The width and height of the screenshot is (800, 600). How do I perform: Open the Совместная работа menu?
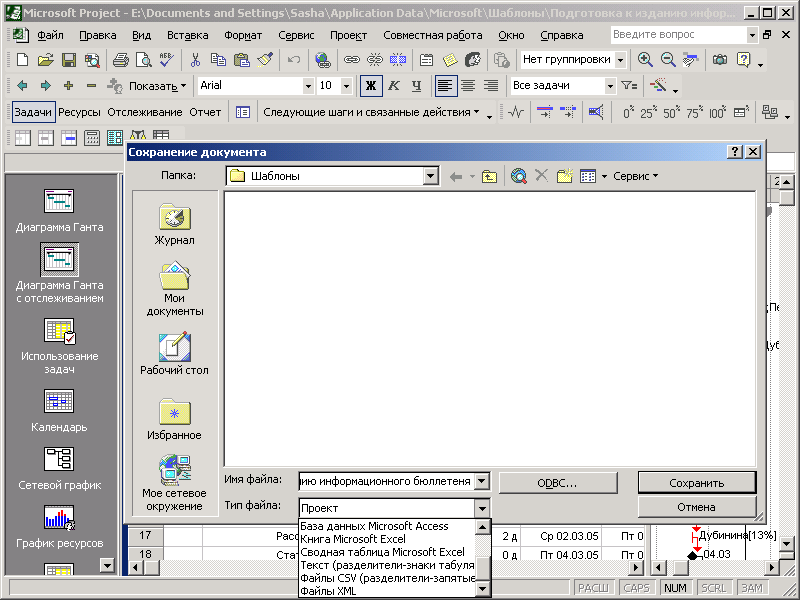(x=433, y=35)
